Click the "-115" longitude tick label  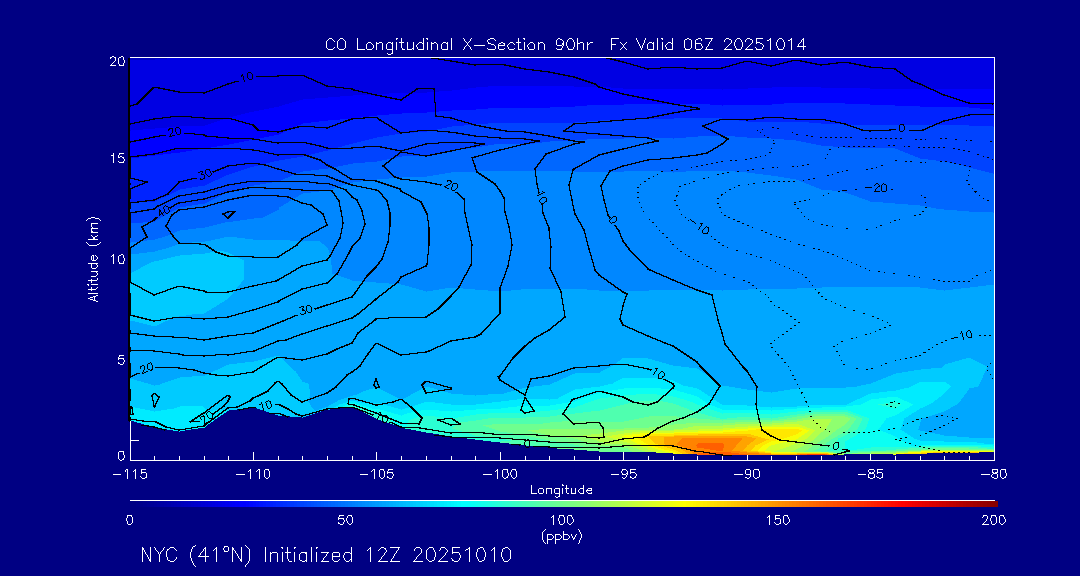point(130,474)
